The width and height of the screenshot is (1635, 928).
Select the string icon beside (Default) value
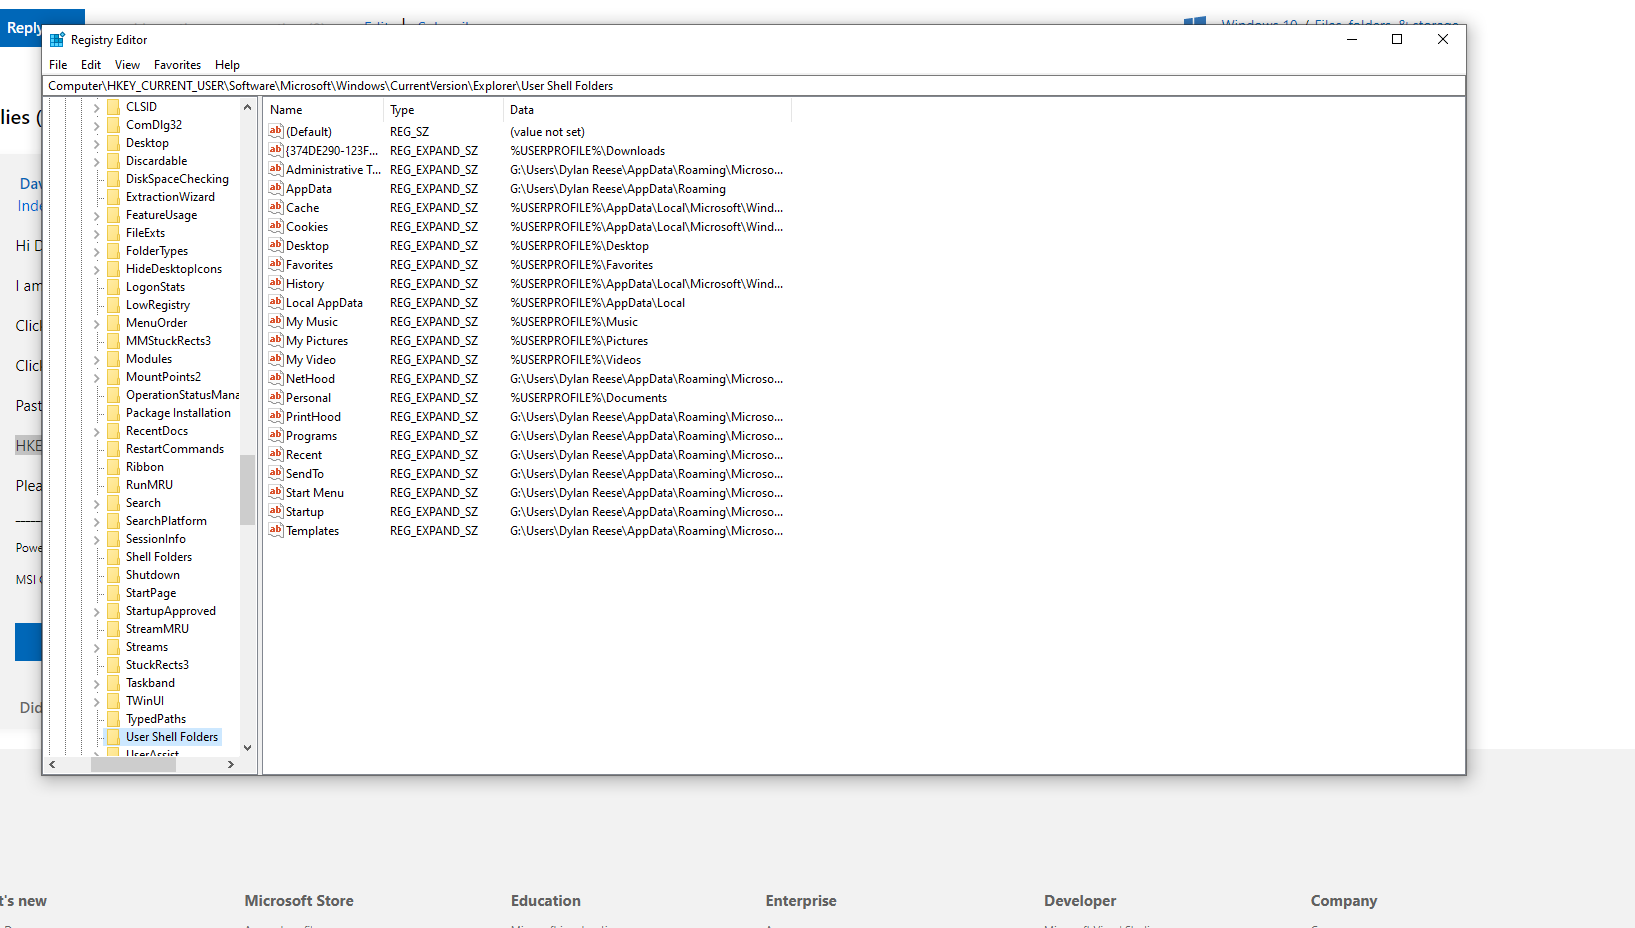pyautogui.click(x=276, y=131)
